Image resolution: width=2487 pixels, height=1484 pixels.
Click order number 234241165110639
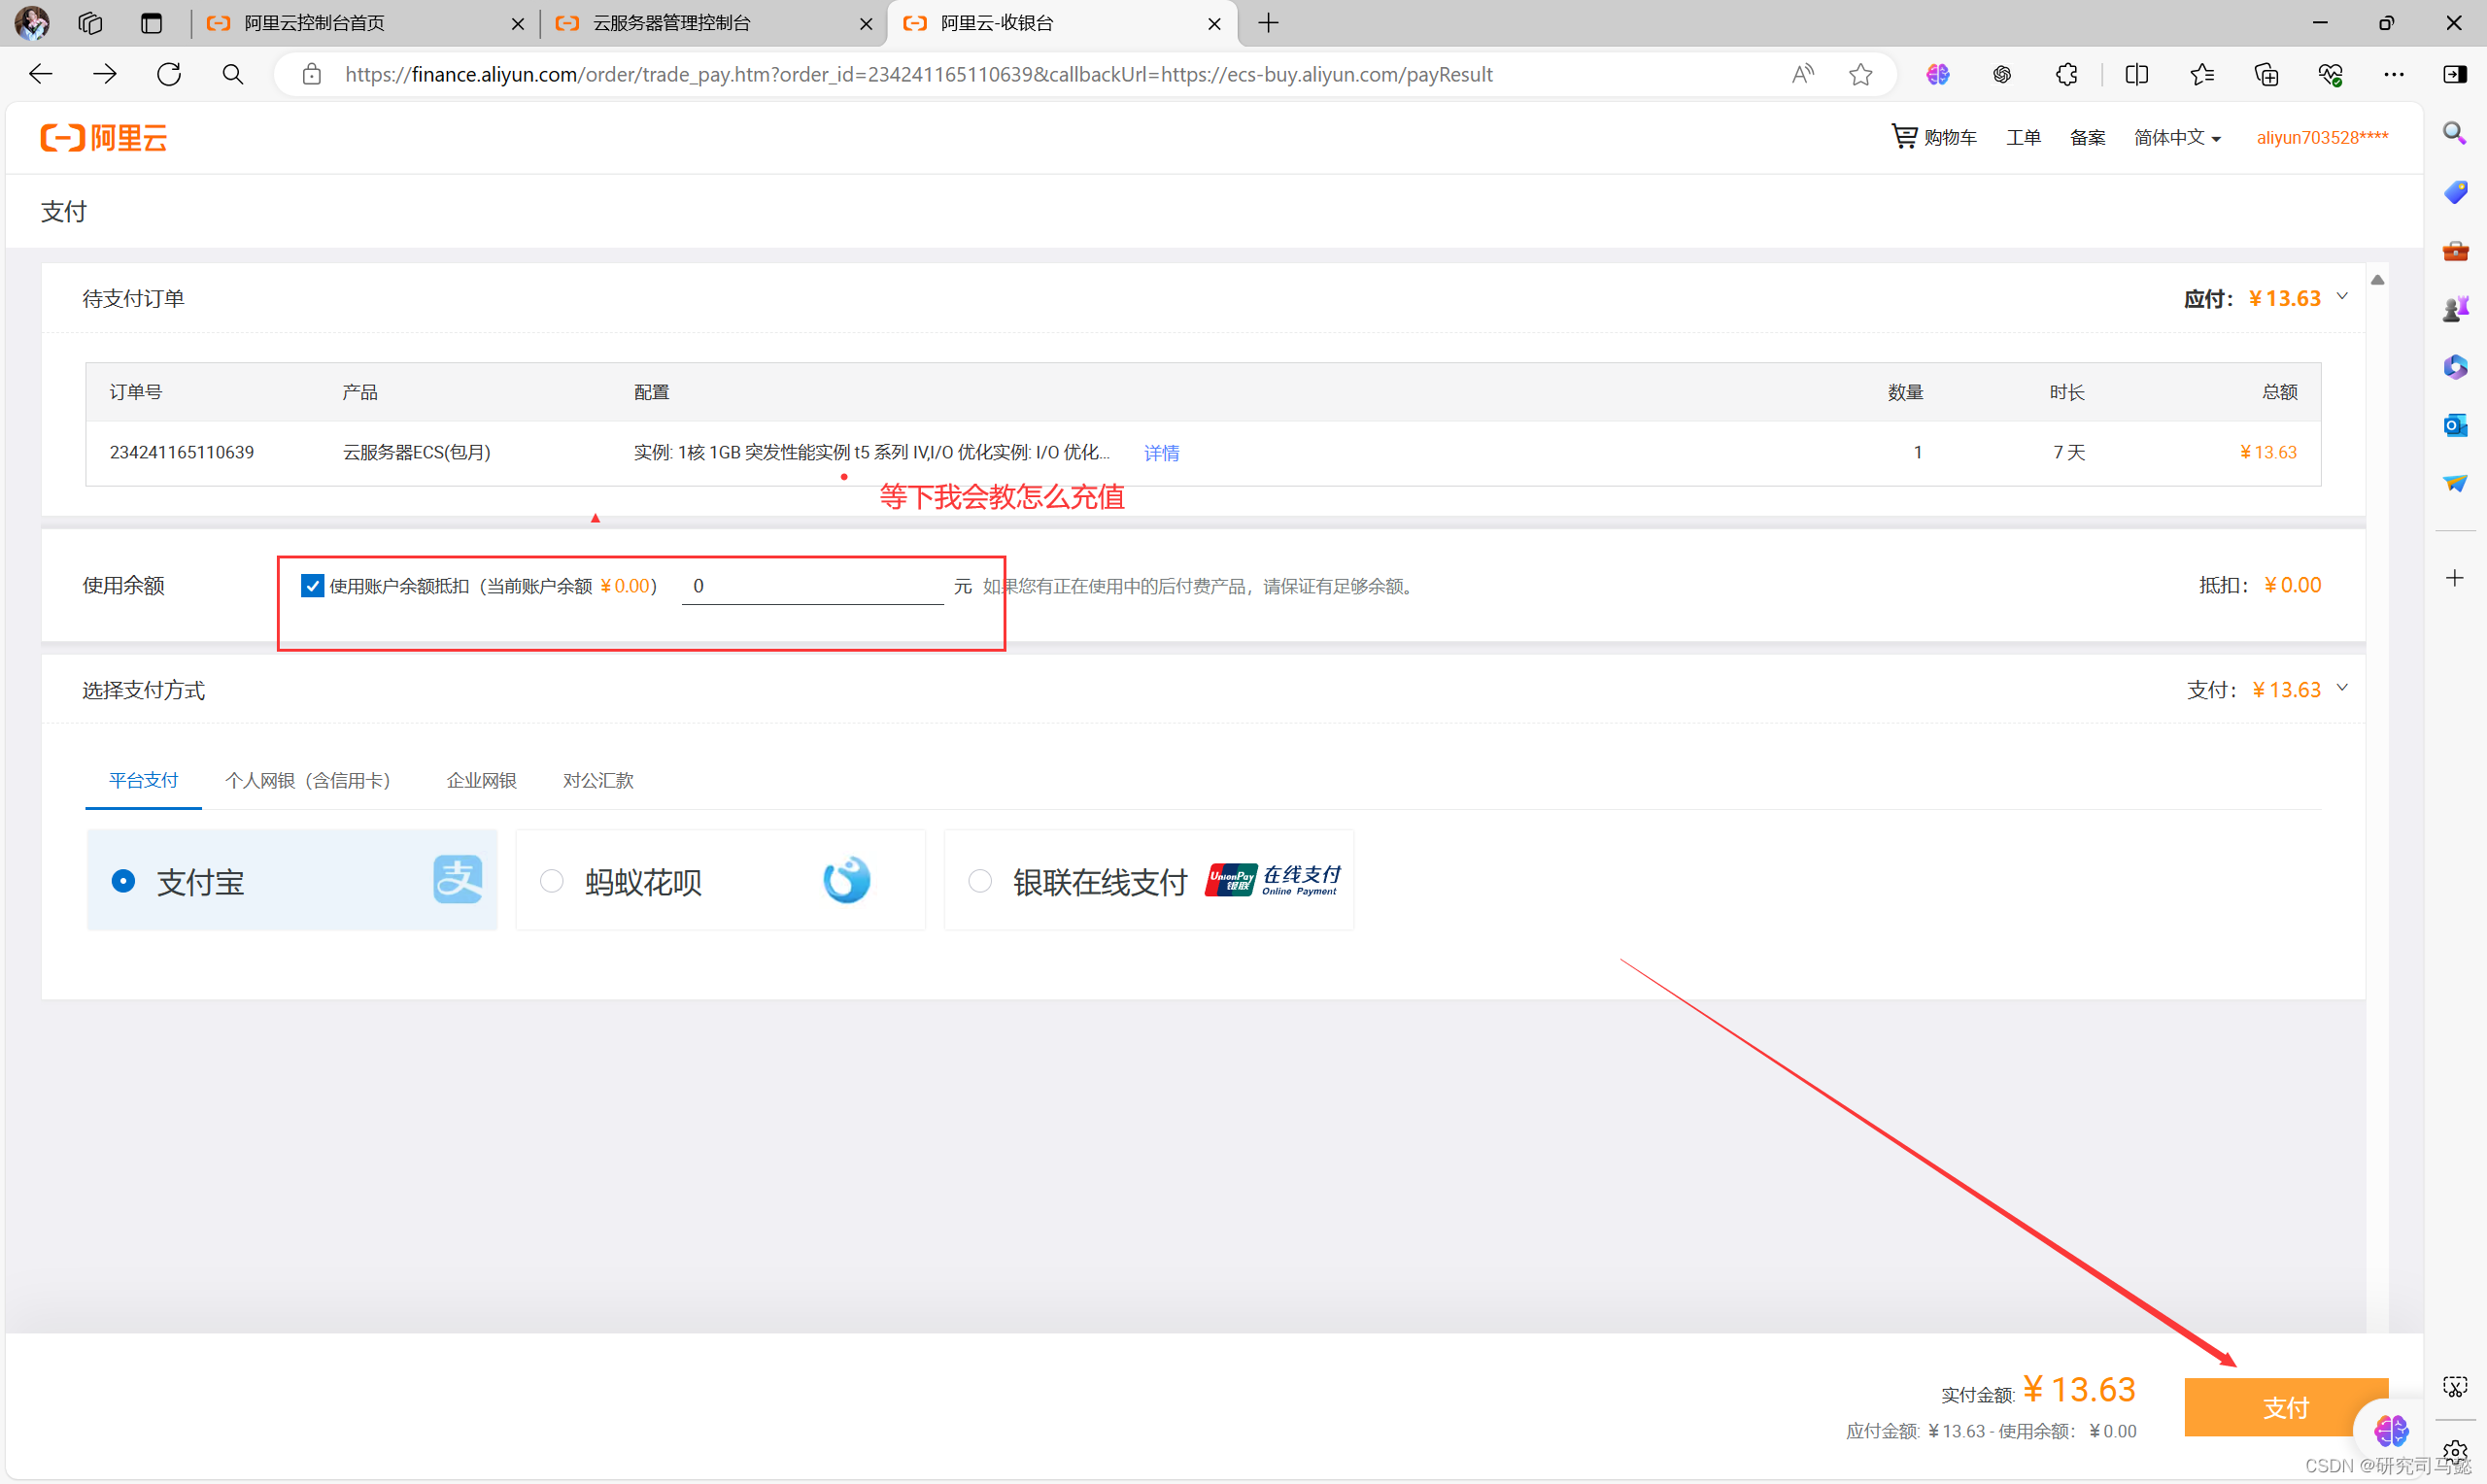(181, 452)
